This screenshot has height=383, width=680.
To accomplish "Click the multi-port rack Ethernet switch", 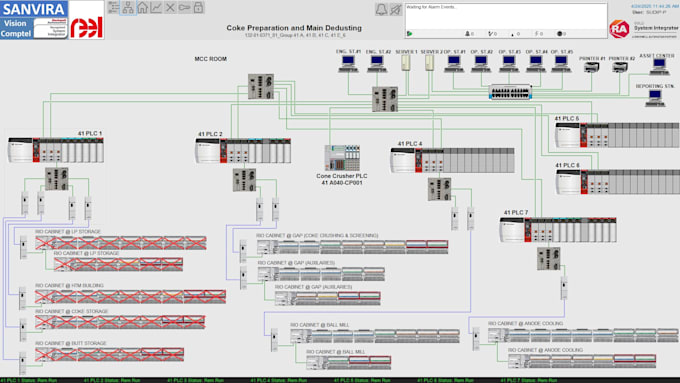I will click(x=510, y=92).
